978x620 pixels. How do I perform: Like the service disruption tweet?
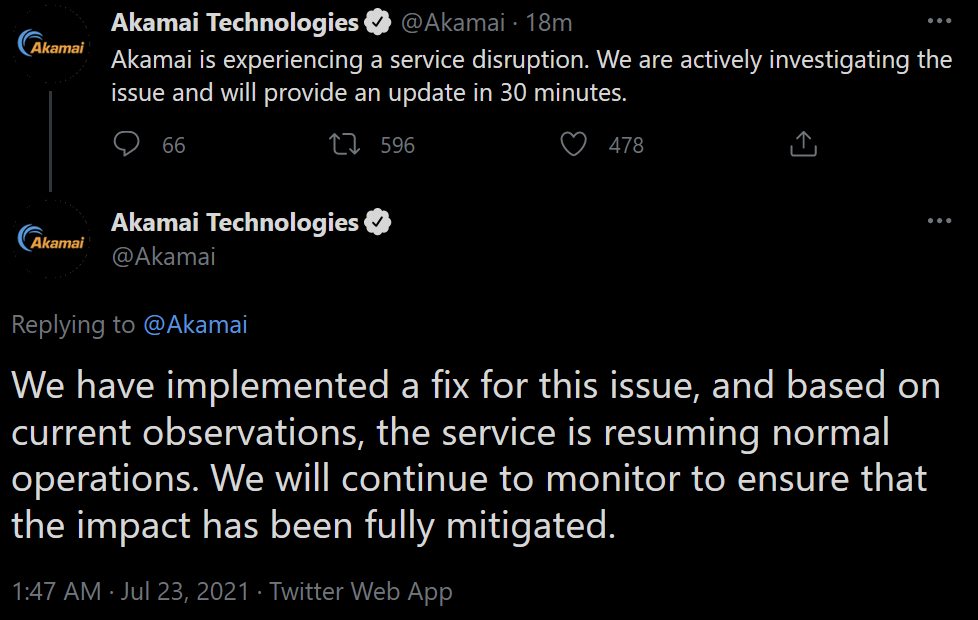click(x=574, y=145)
